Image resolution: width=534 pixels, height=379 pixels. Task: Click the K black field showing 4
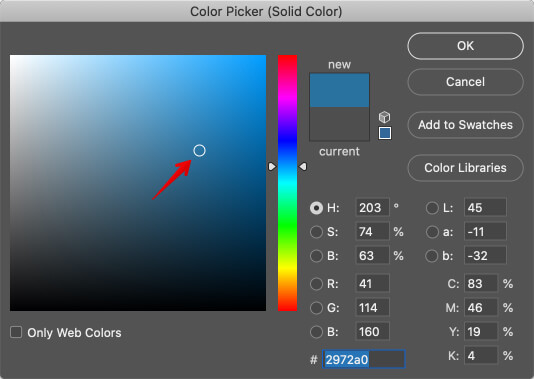point(481,356)
